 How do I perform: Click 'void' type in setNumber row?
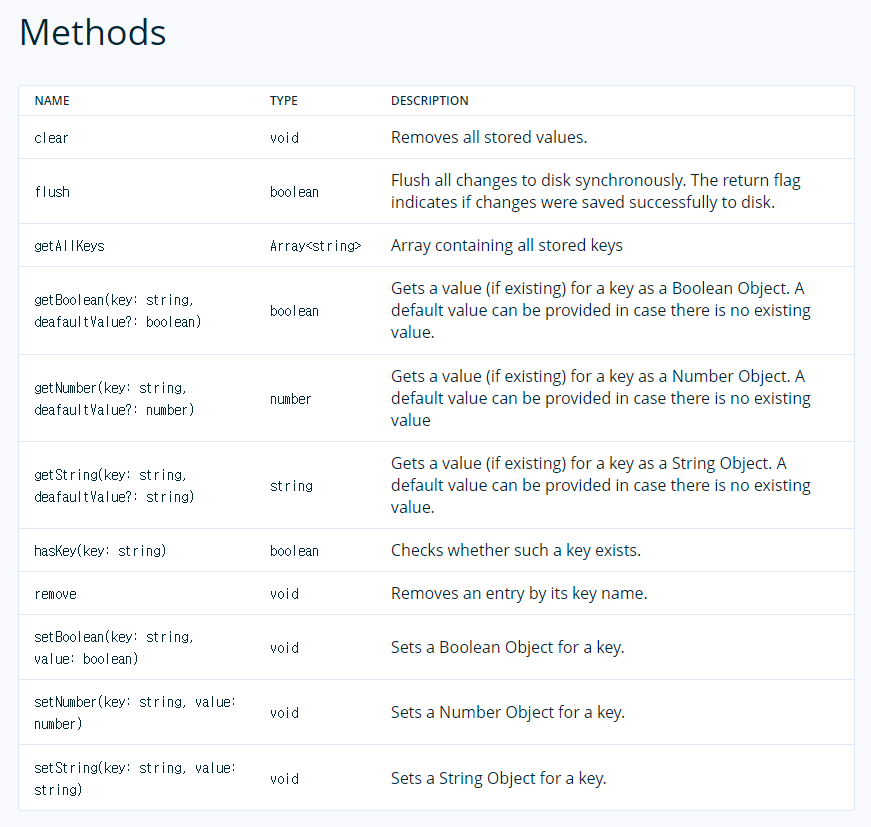click(284, 713)
